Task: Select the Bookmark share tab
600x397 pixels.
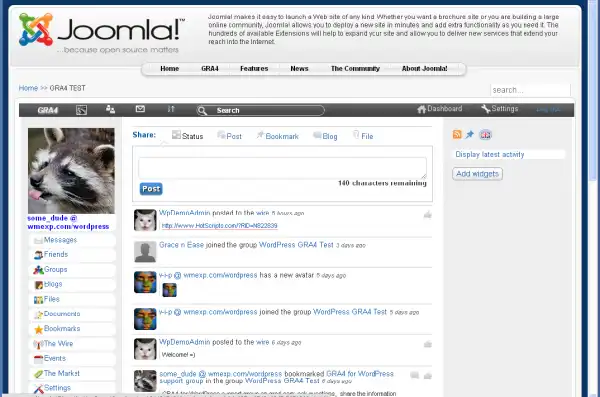Action: coord(277,136)
